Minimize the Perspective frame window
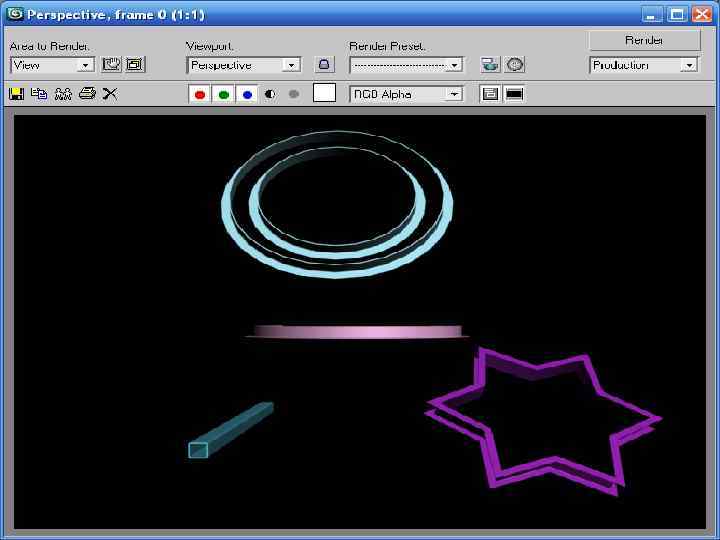720x540 pixels. click(x=652, y=15)
